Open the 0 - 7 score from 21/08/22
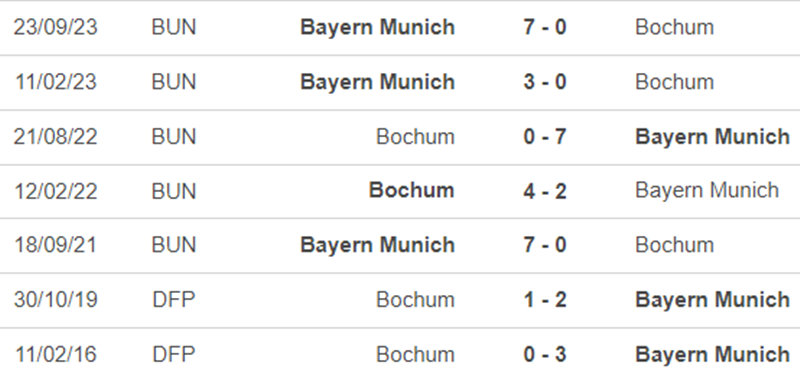This screenshot has width=800, height=375. (x=545, y=136)
